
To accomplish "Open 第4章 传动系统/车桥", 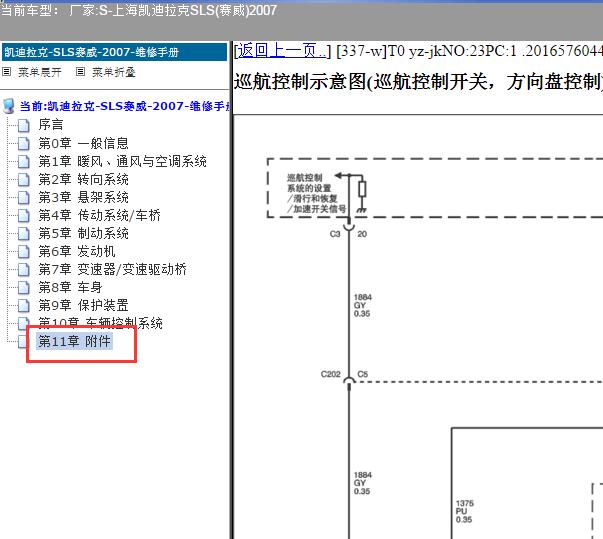I will (x=99, y=215).
